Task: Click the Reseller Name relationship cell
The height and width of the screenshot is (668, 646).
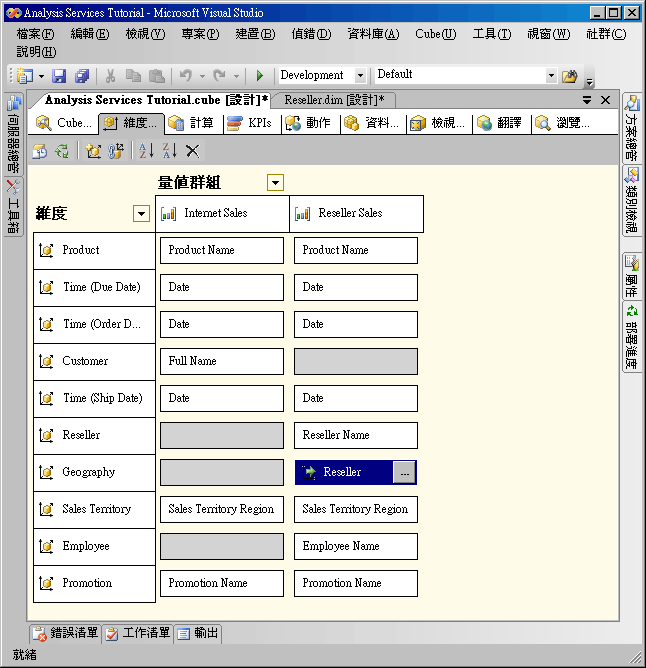Action: [x=356, y=435]
